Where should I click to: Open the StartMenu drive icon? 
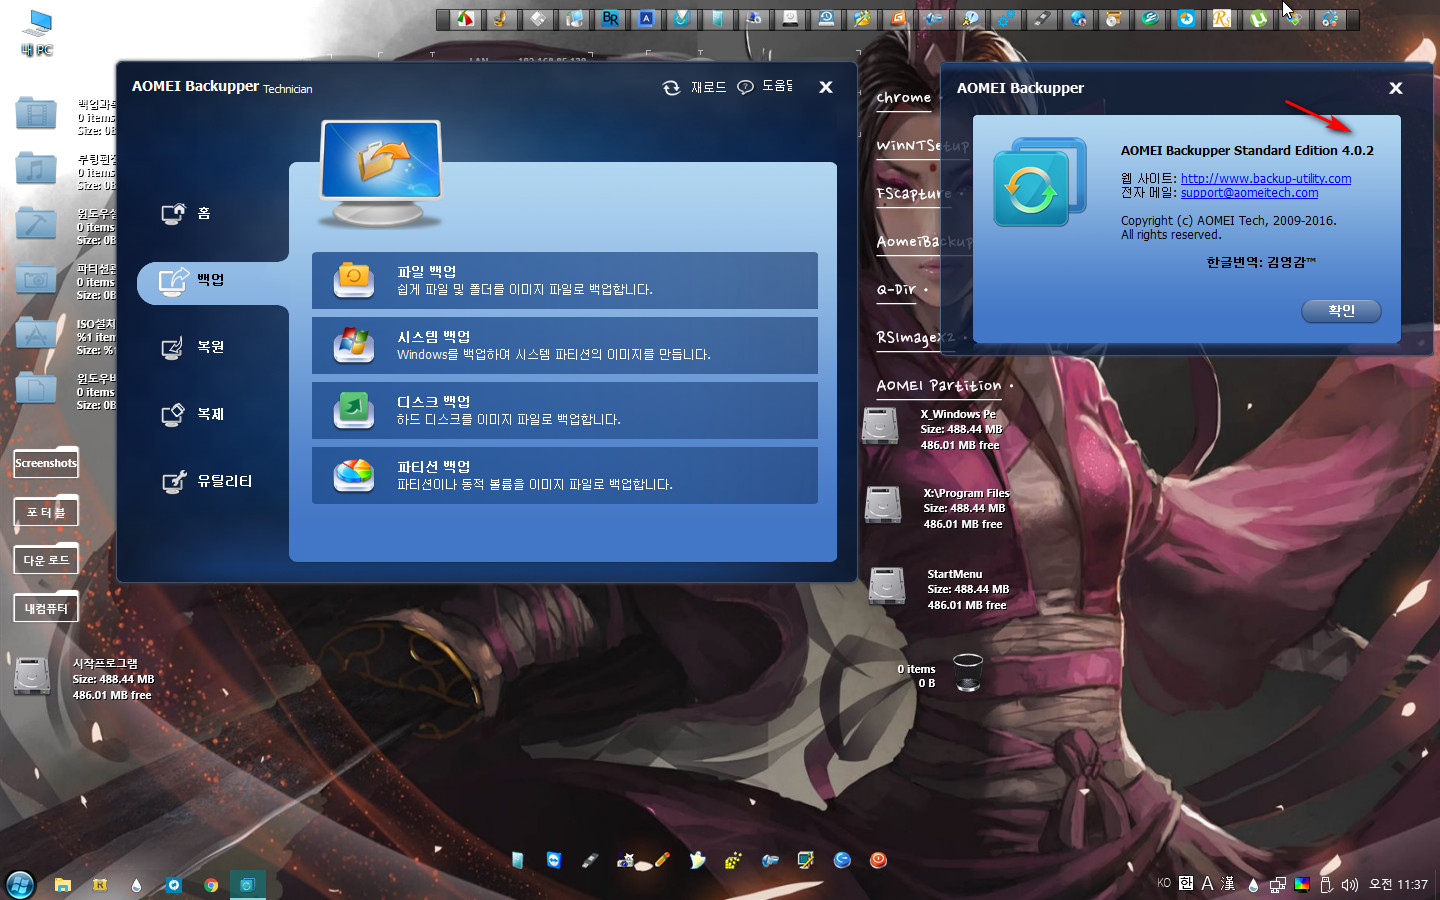[x=887, y=586]
